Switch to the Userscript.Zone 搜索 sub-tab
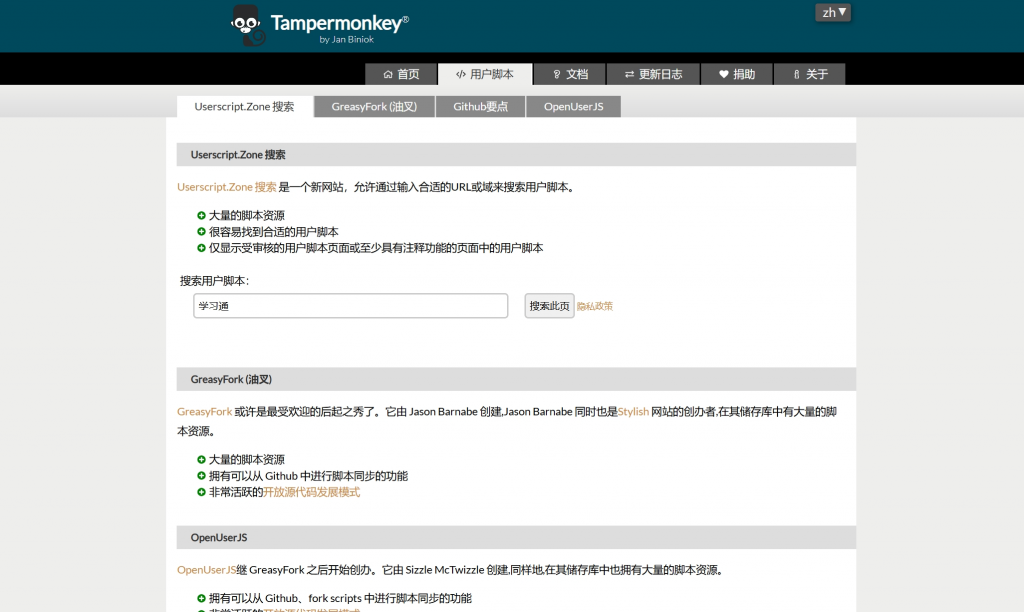1024x612 pixels. tap(245, 106)
